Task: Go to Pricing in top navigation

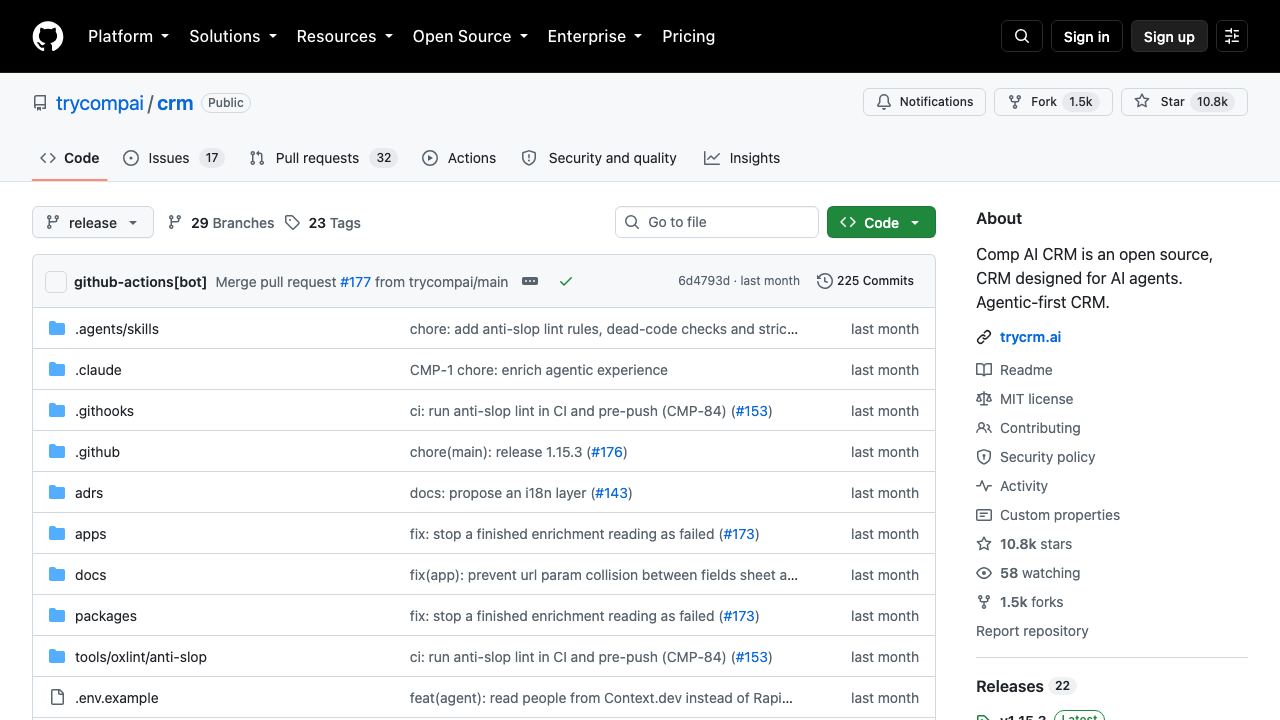Action: click(x=688, y=36)
